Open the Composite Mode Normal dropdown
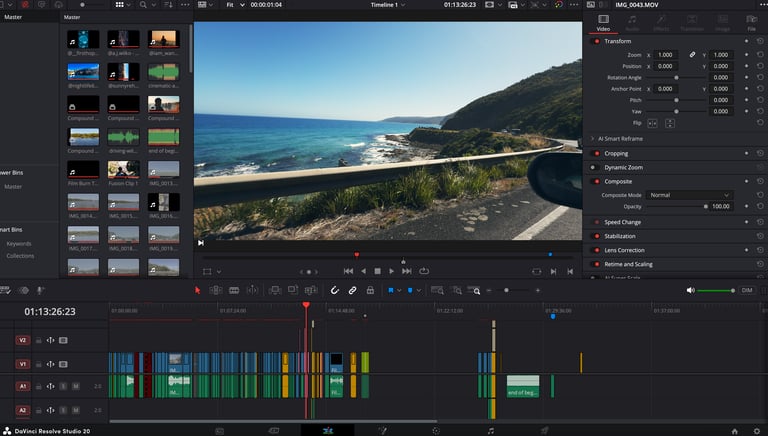768x436 pixels. 689,195
